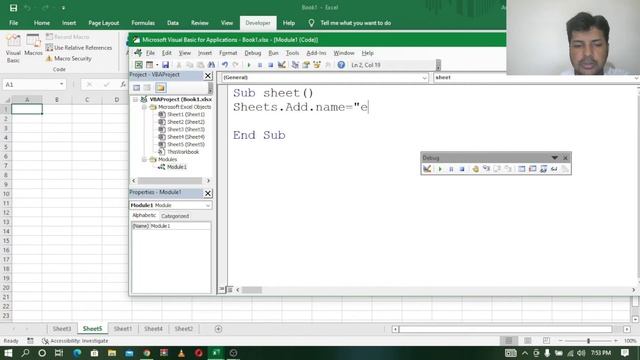This screenshot has height=360, width=640.
Task: Run Sub with the VBA toolbar play icon
Action: click(249, 65)
